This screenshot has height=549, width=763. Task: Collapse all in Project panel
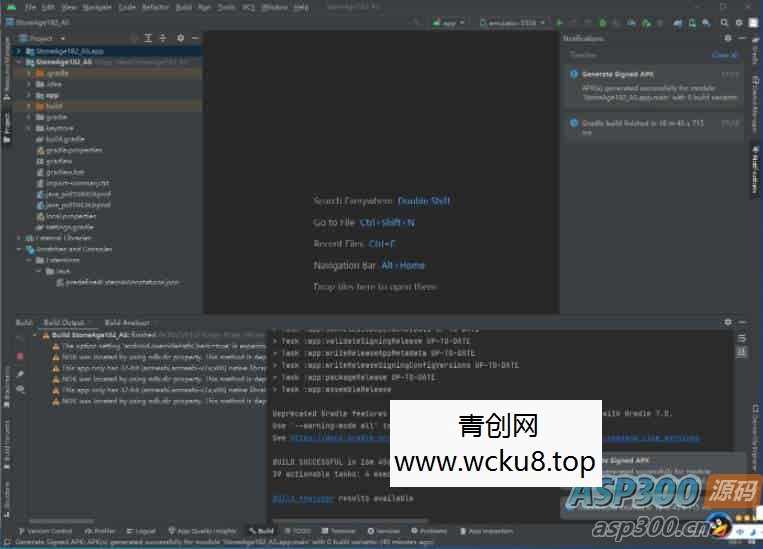point(165,38)
